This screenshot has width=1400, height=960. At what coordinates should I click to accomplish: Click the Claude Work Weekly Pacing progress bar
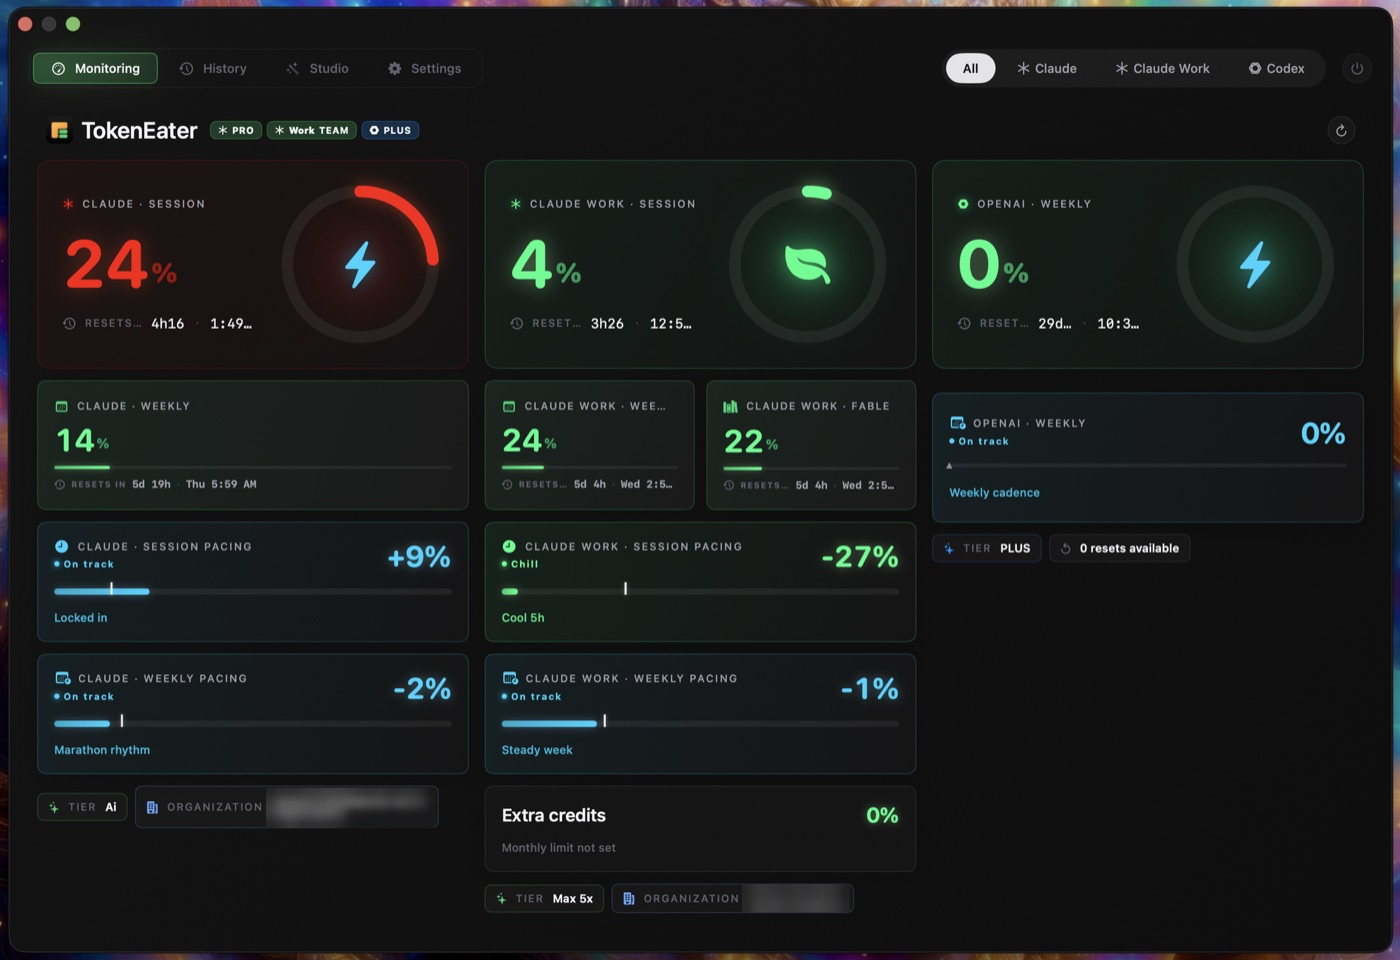coord(700,723)
